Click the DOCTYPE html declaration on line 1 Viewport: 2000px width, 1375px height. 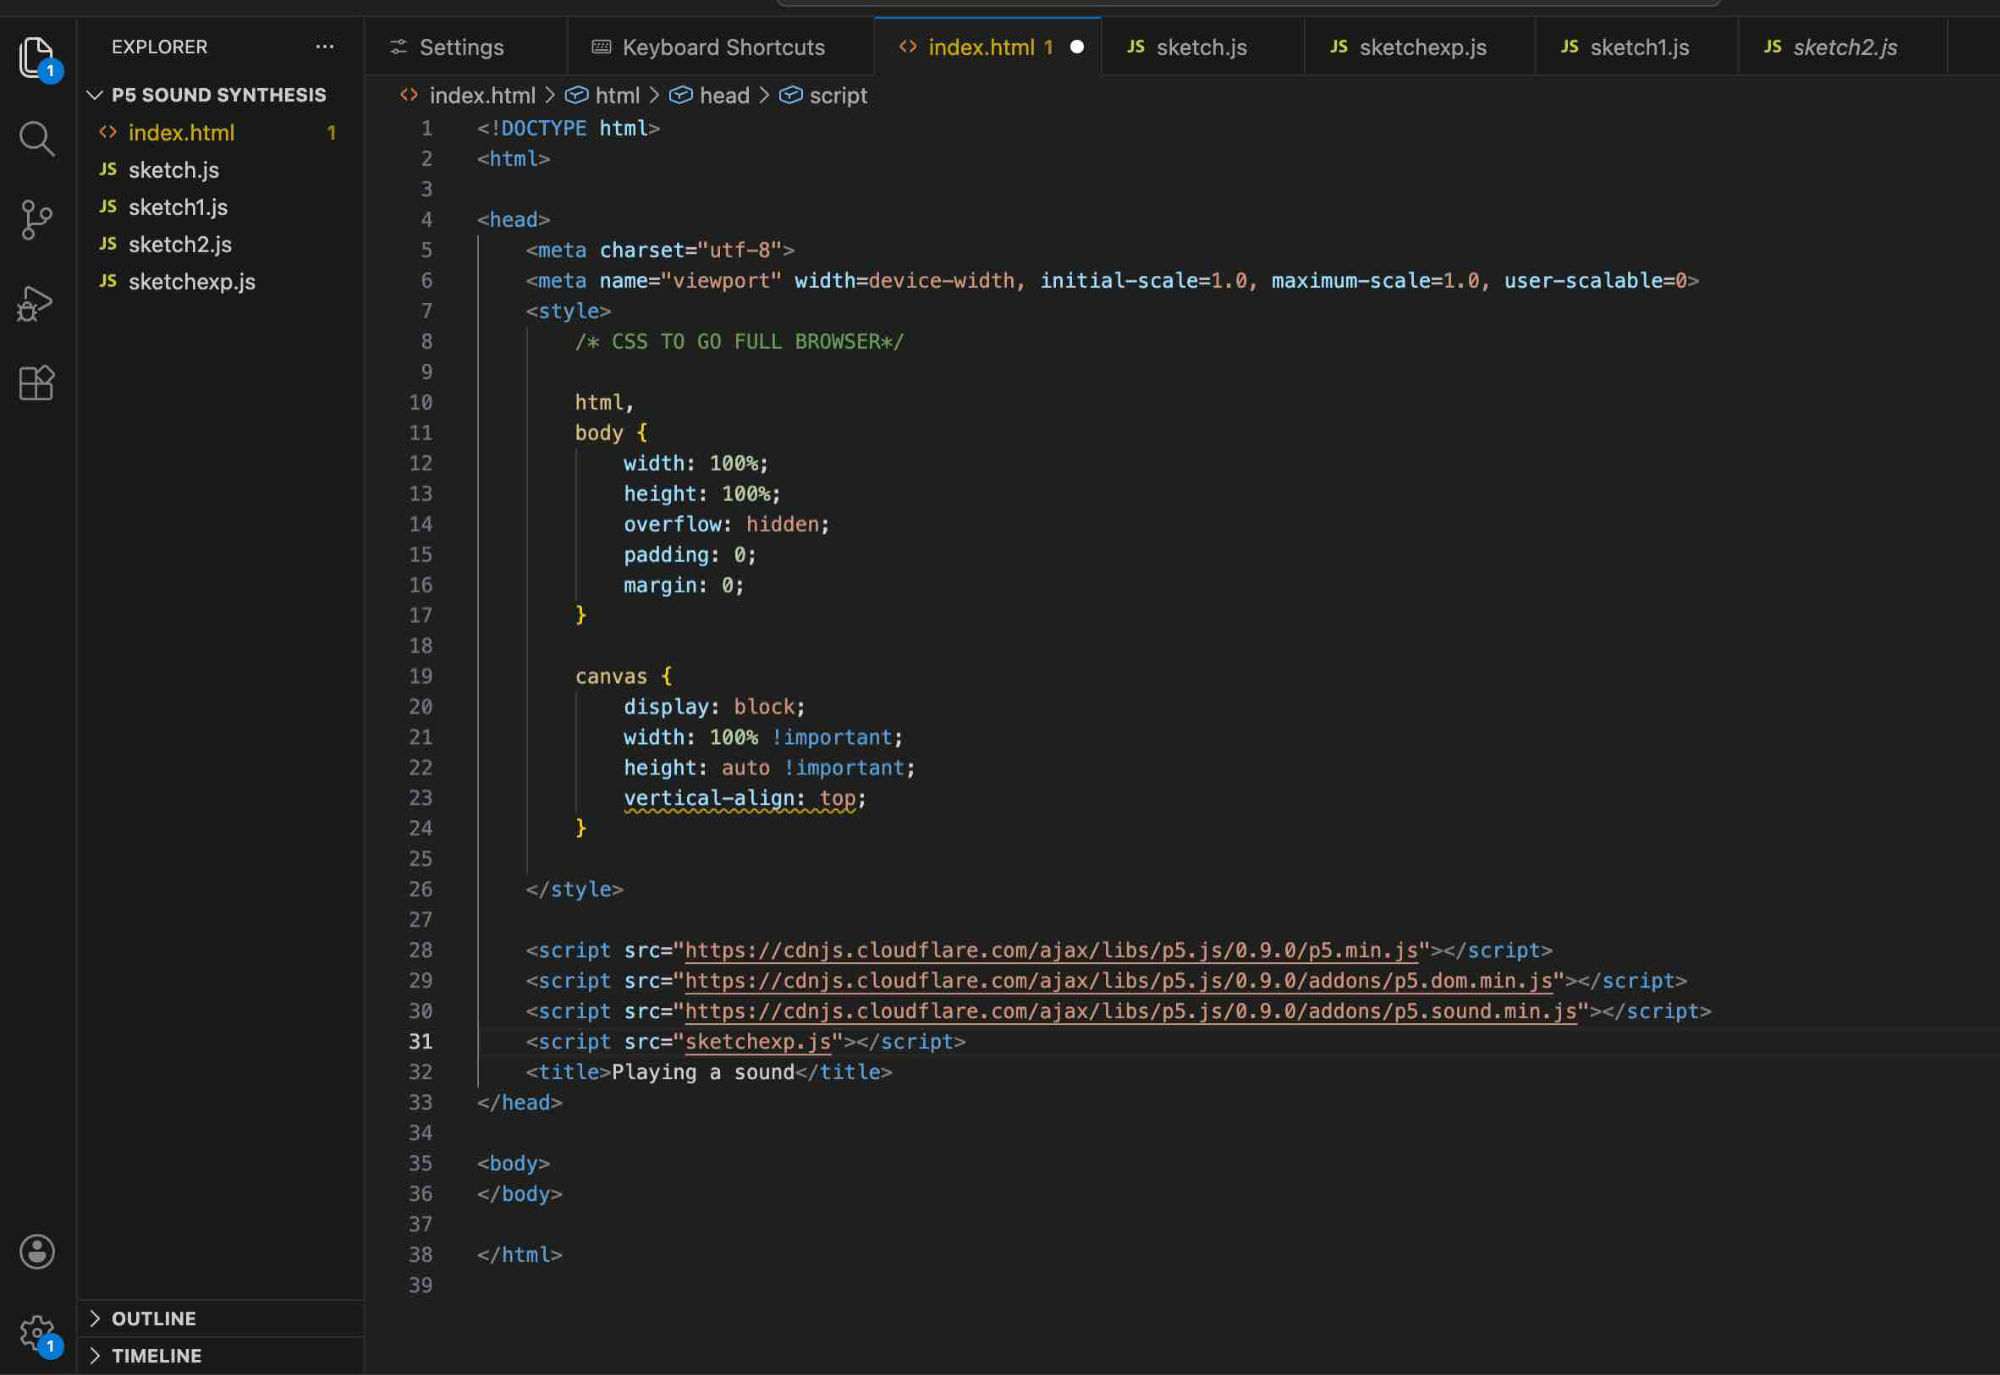pyautogui.click(x=568, y=128)
